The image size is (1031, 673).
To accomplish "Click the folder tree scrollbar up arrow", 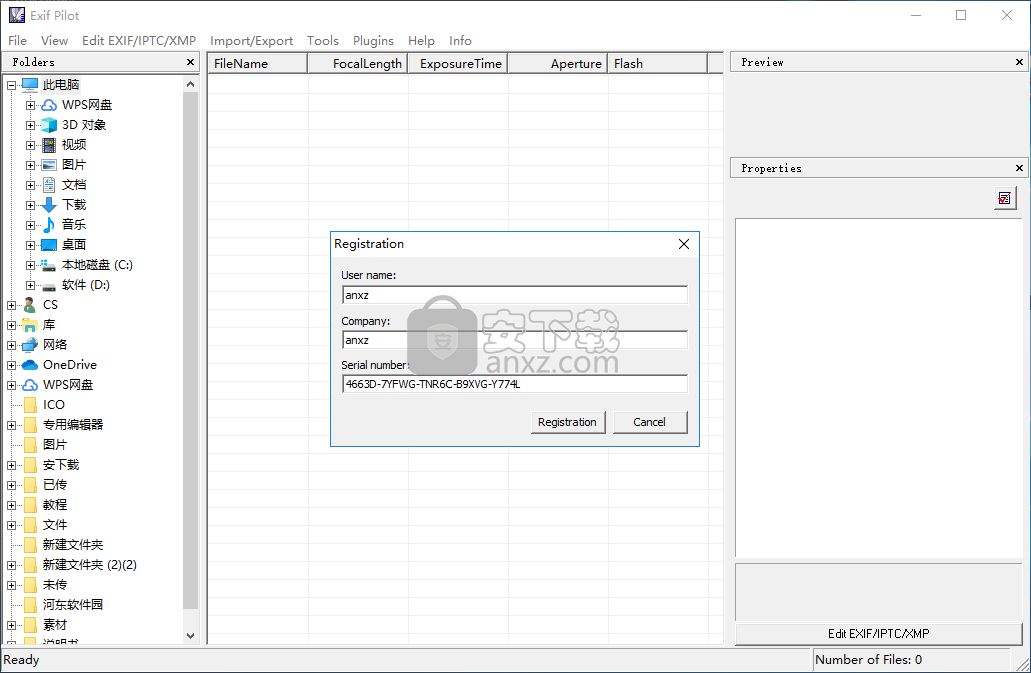I will 191,84.
